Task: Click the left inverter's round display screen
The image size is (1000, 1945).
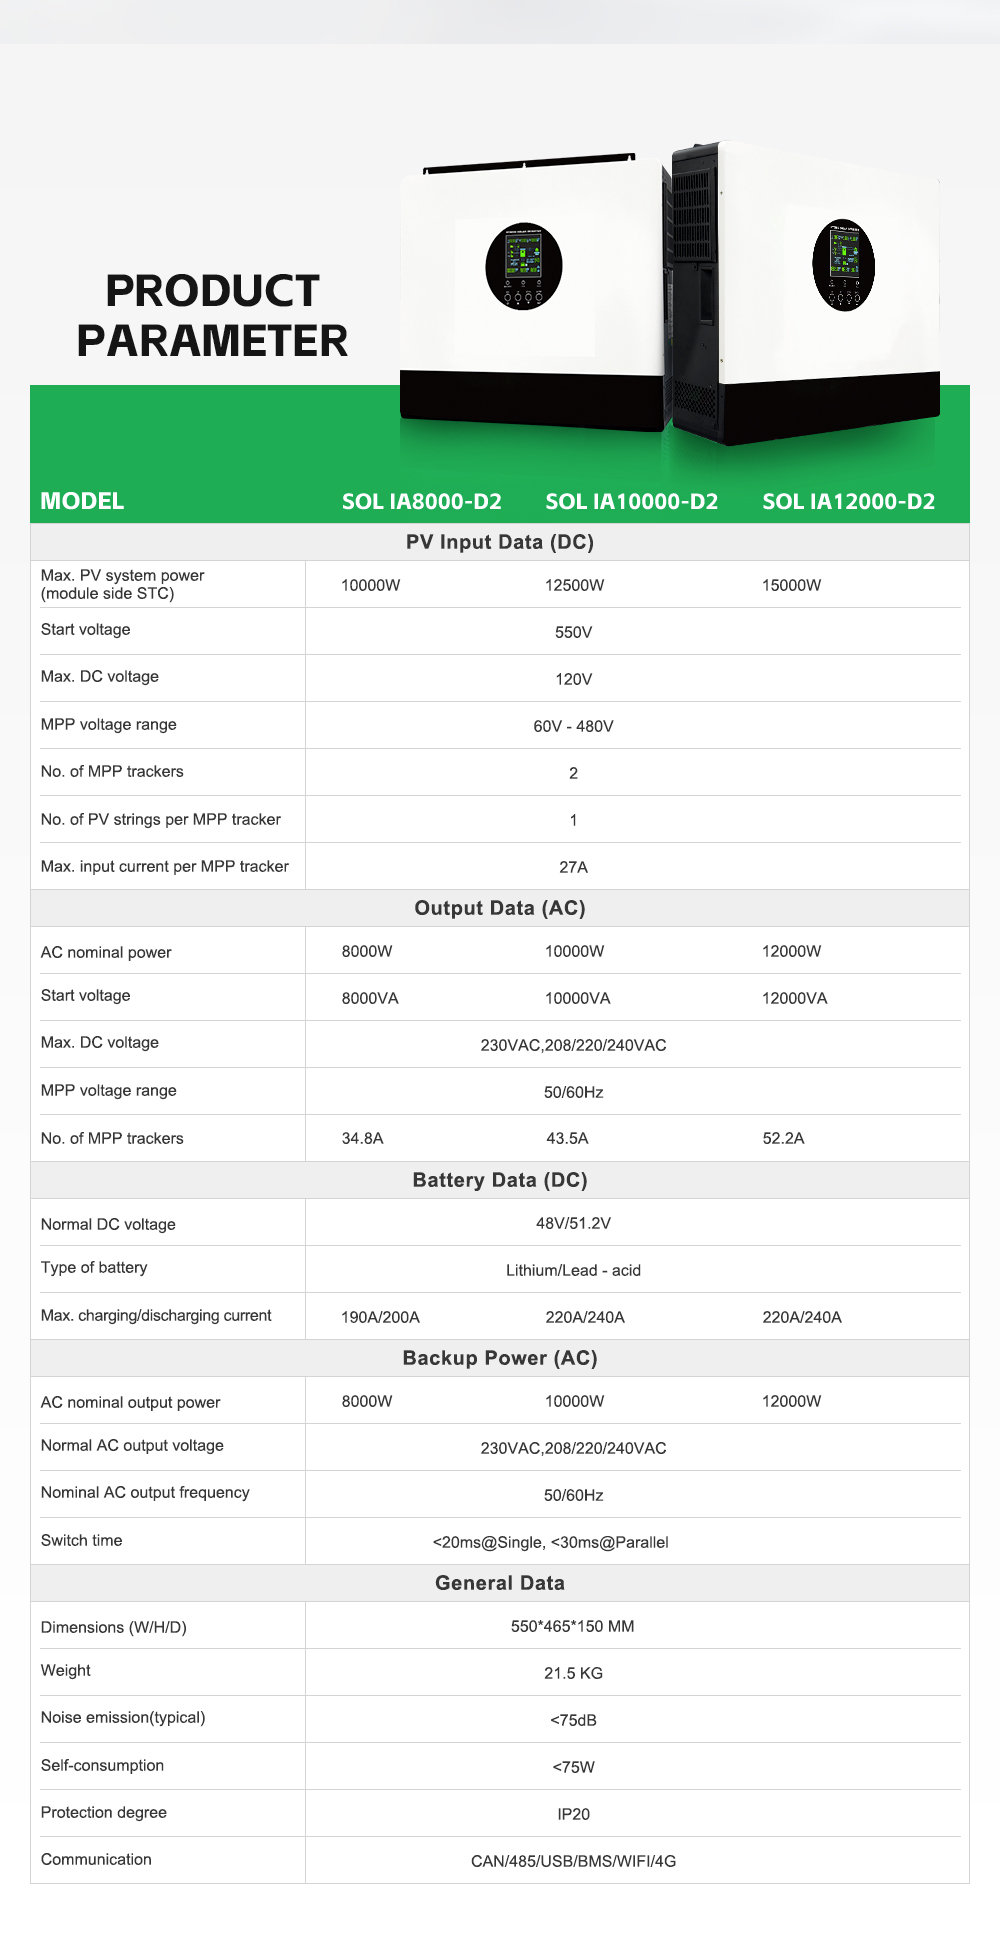Action: 524,266
